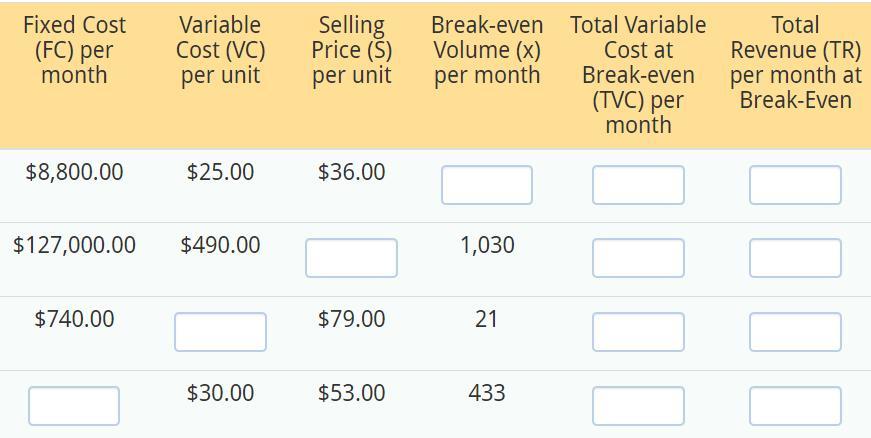Click the Total Revenue (TR) column header
Image resolution: width=871 pixels, height=438 pixels.
(795, 62)
